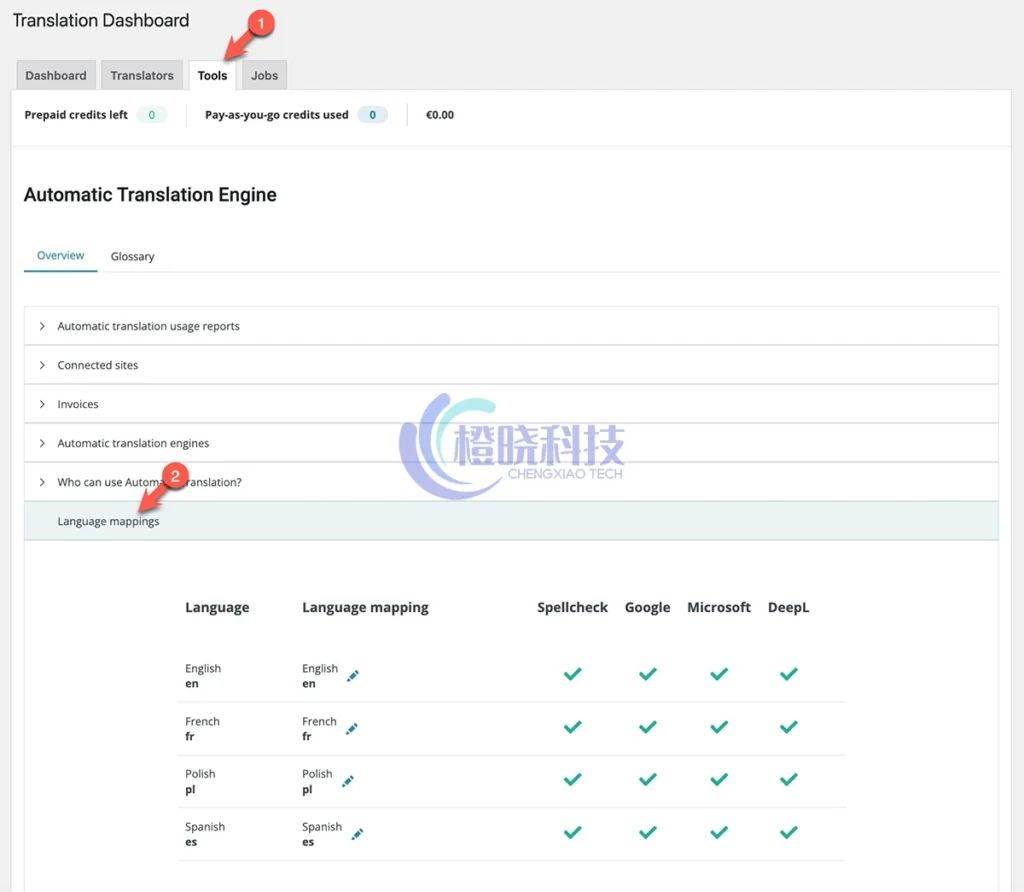1024x892 pixels.
Task: Collapse the Language mappings section
Action: tap(108, 521)
